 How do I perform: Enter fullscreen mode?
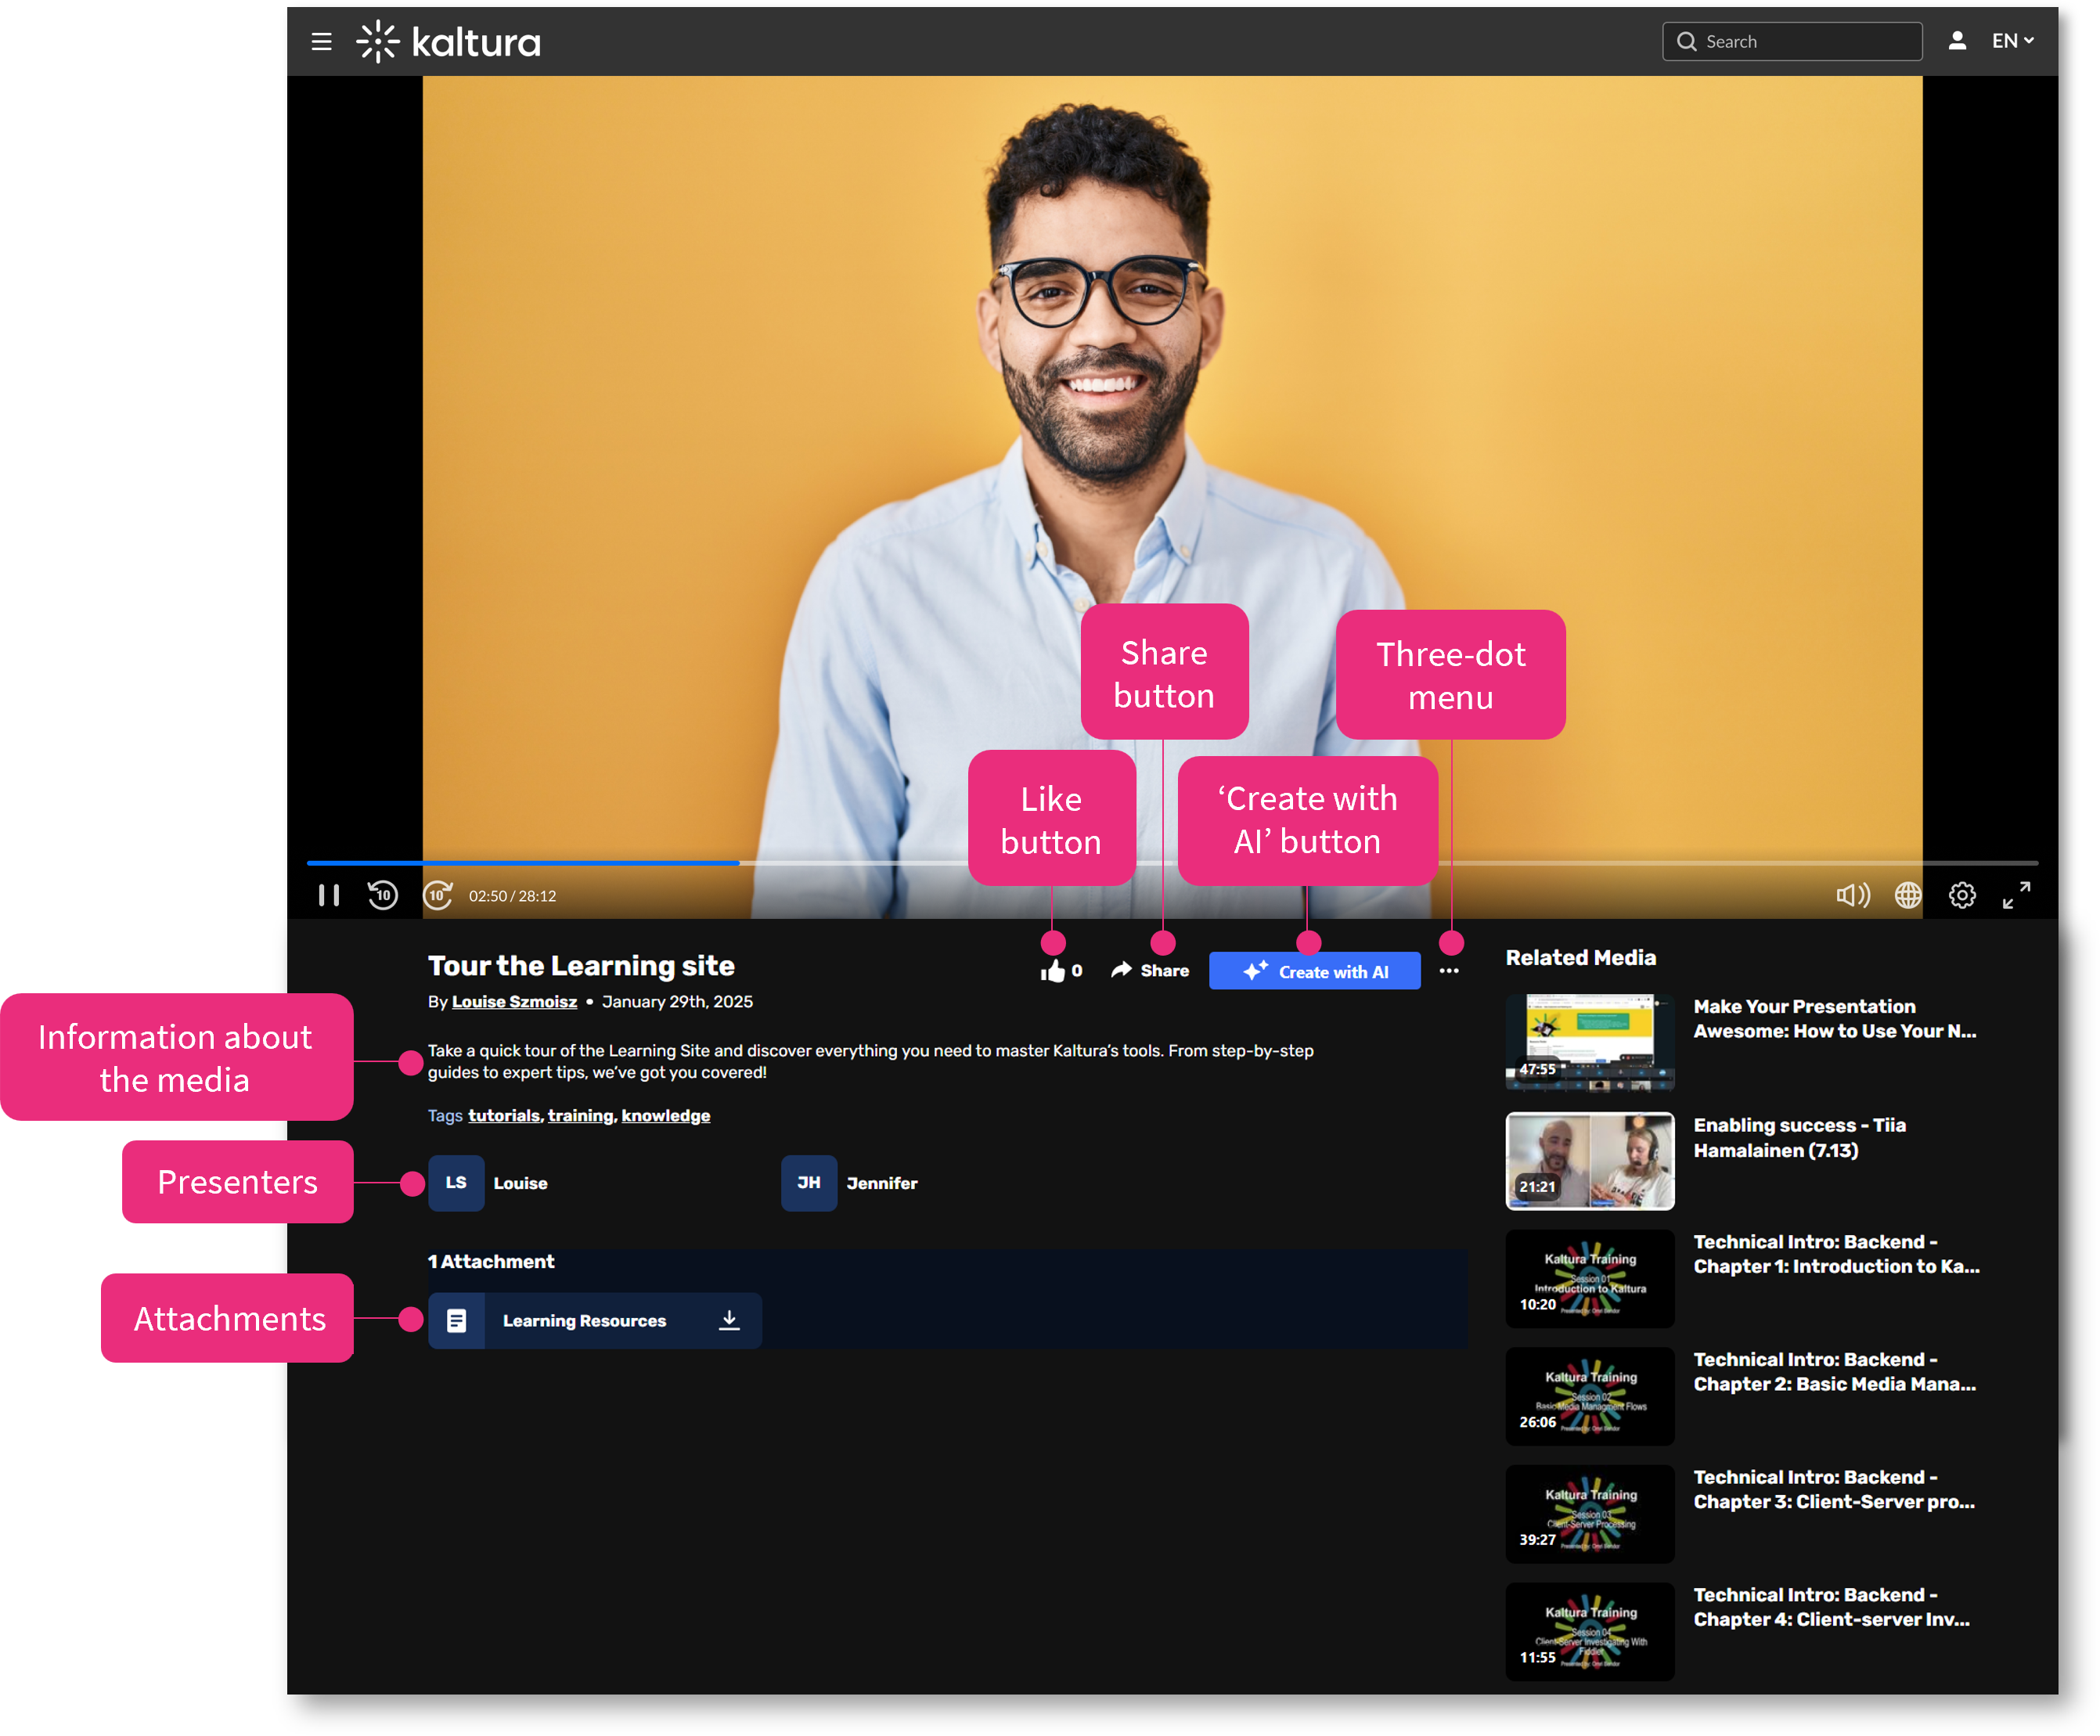(2016, 895)
